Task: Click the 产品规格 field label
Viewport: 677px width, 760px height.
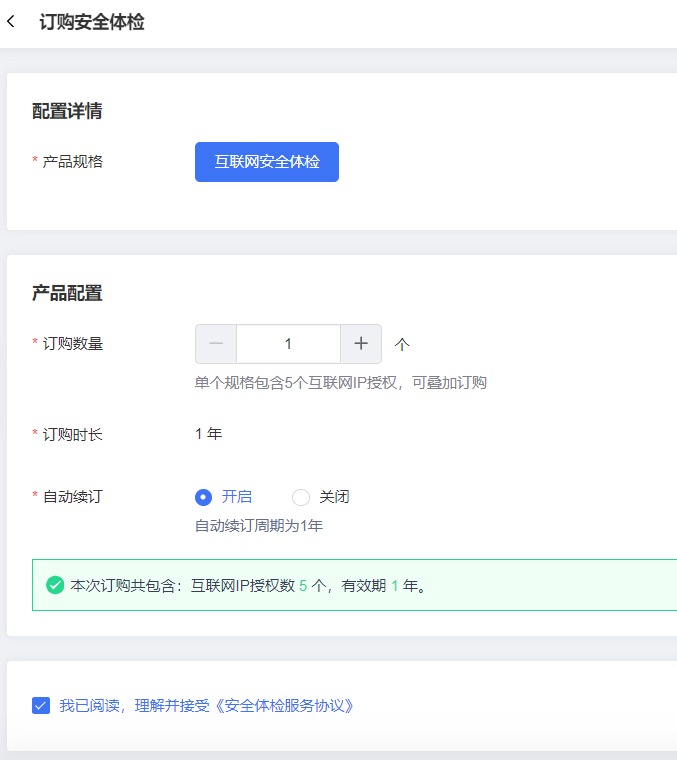Action: tap(73, 161)
